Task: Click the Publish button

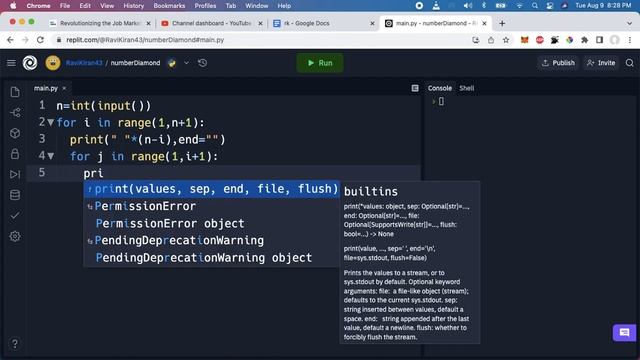Action: coord(558,63)
